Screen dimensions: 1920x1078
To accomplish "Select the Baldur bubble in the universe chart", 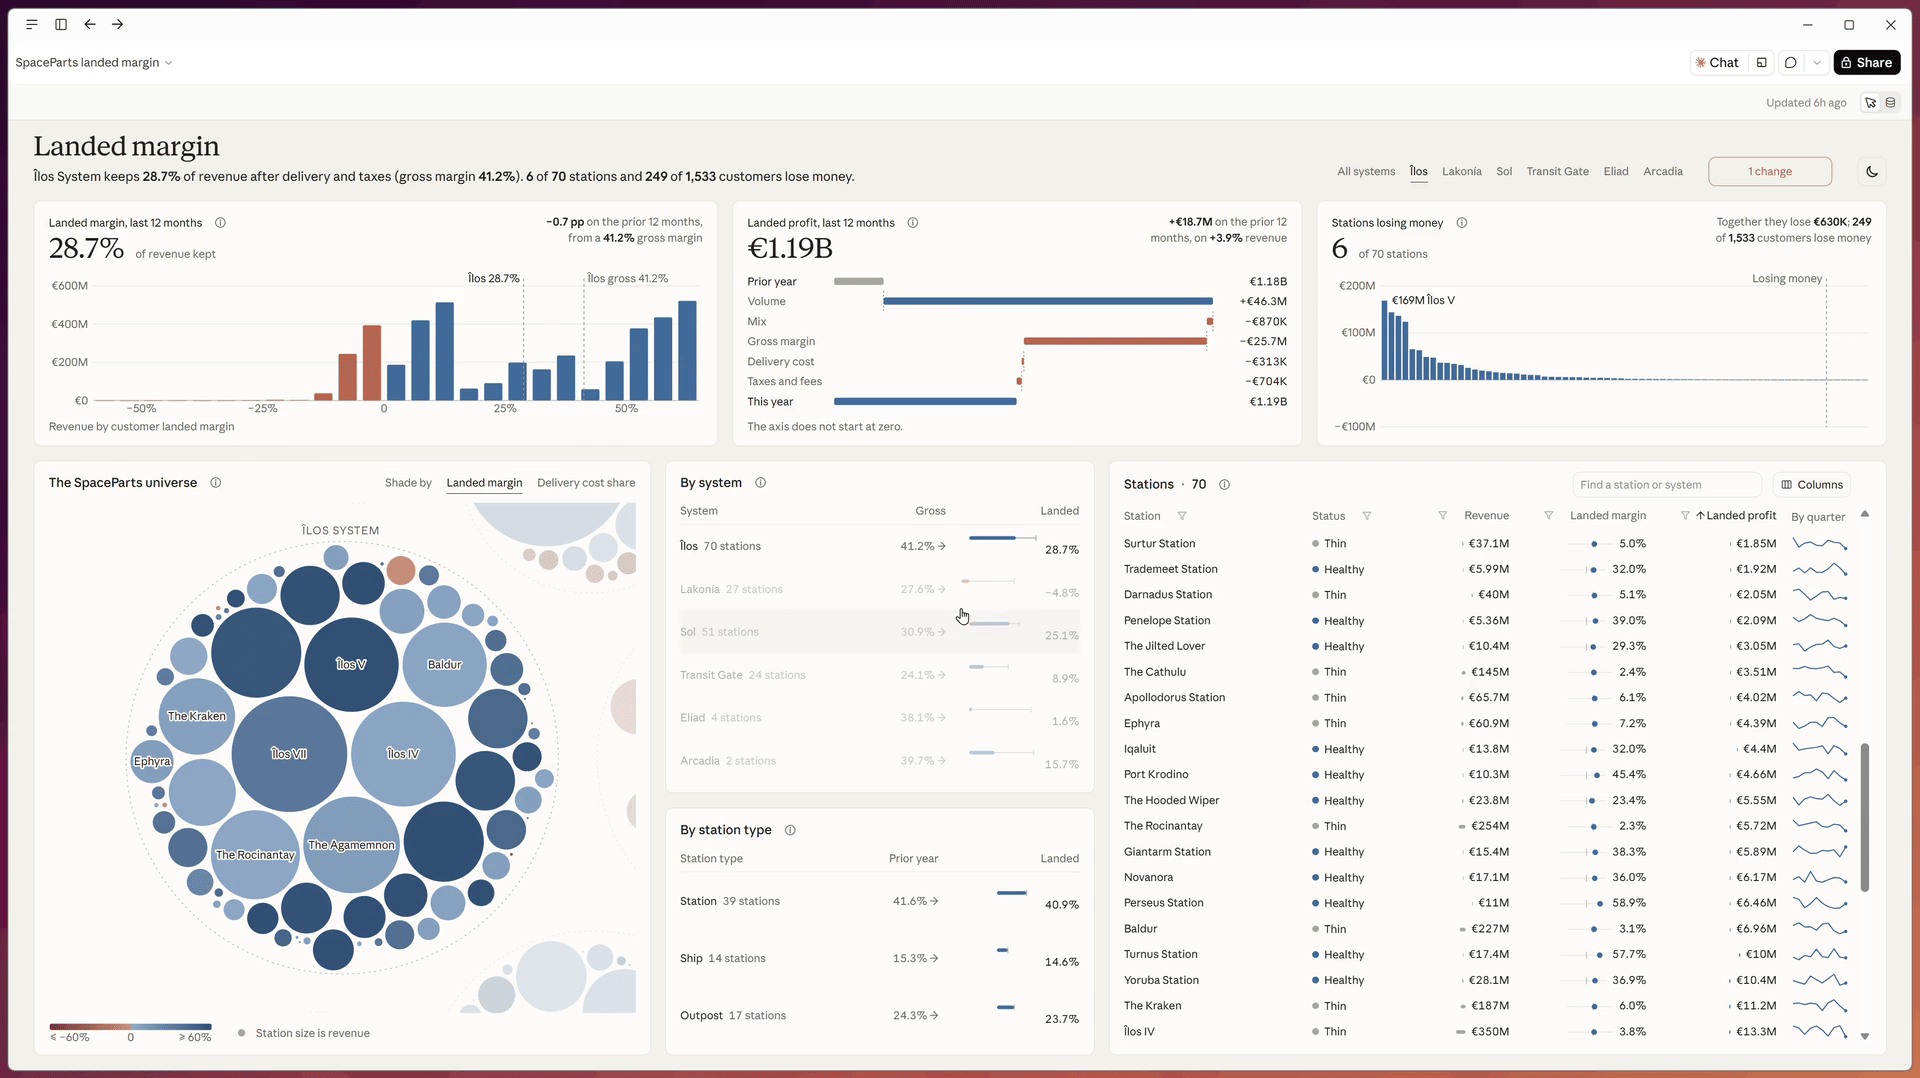I will coord(445,664).
